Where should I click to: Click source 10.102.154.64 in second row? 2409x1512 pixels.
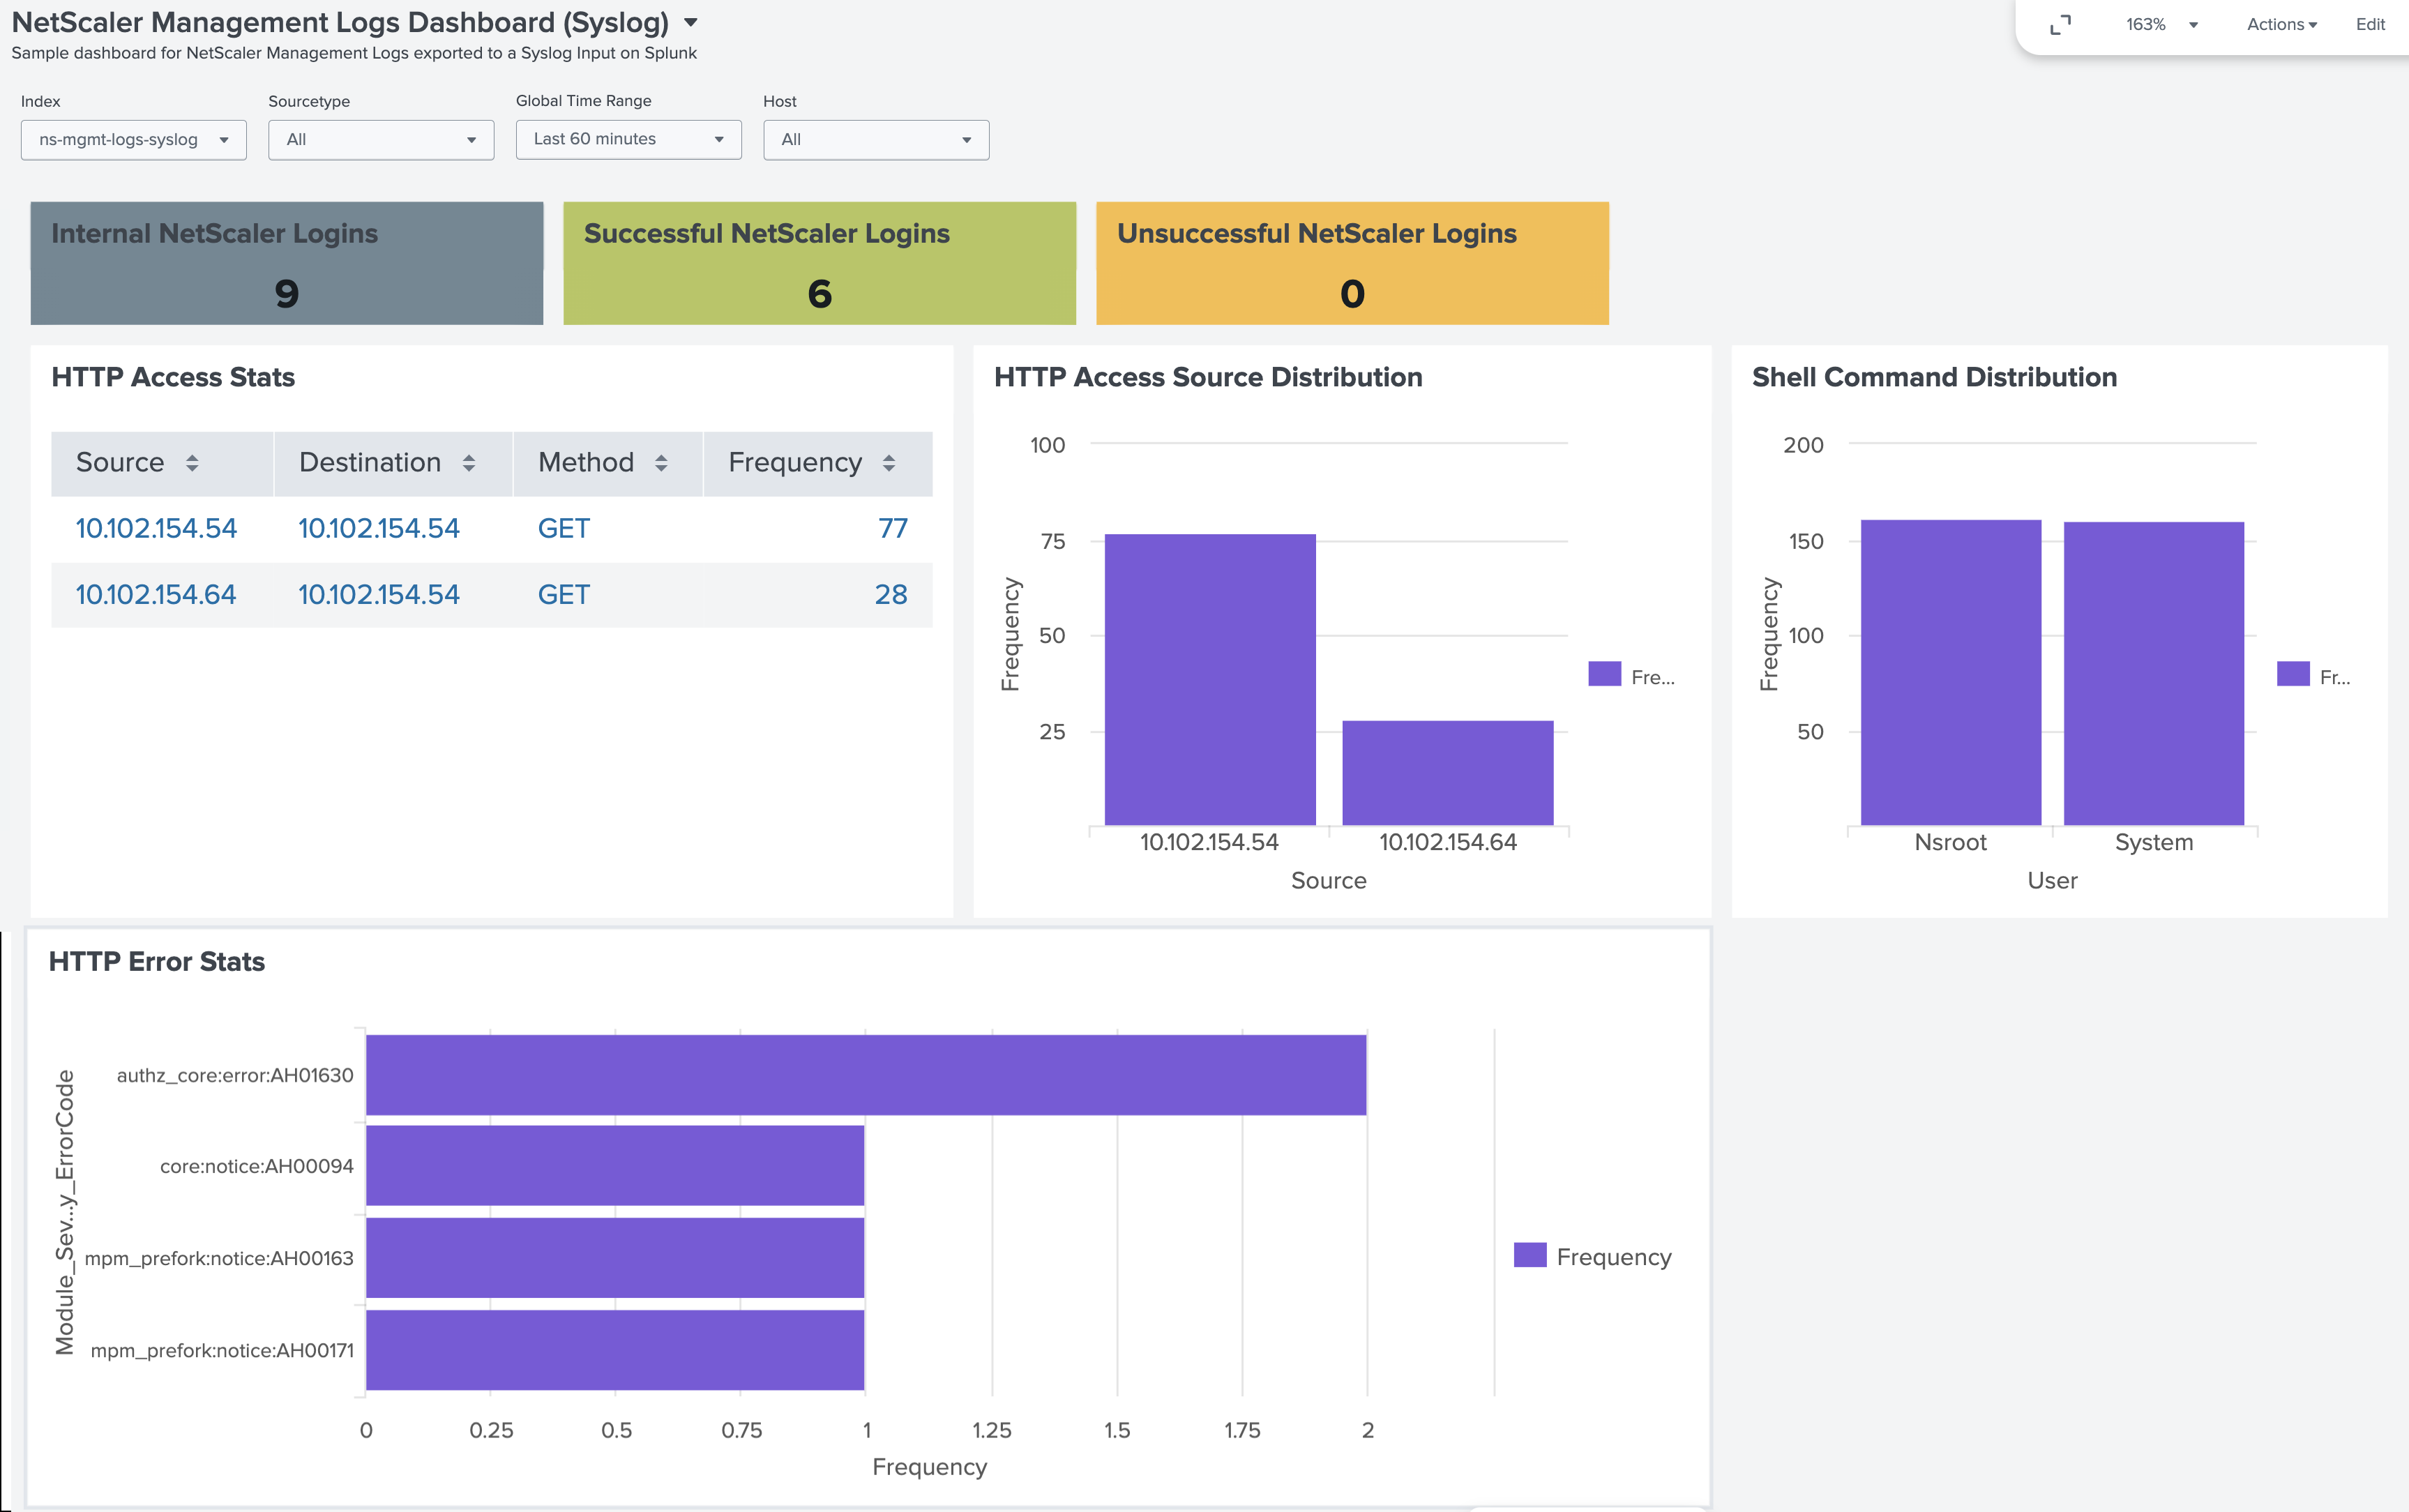[156, 594]
